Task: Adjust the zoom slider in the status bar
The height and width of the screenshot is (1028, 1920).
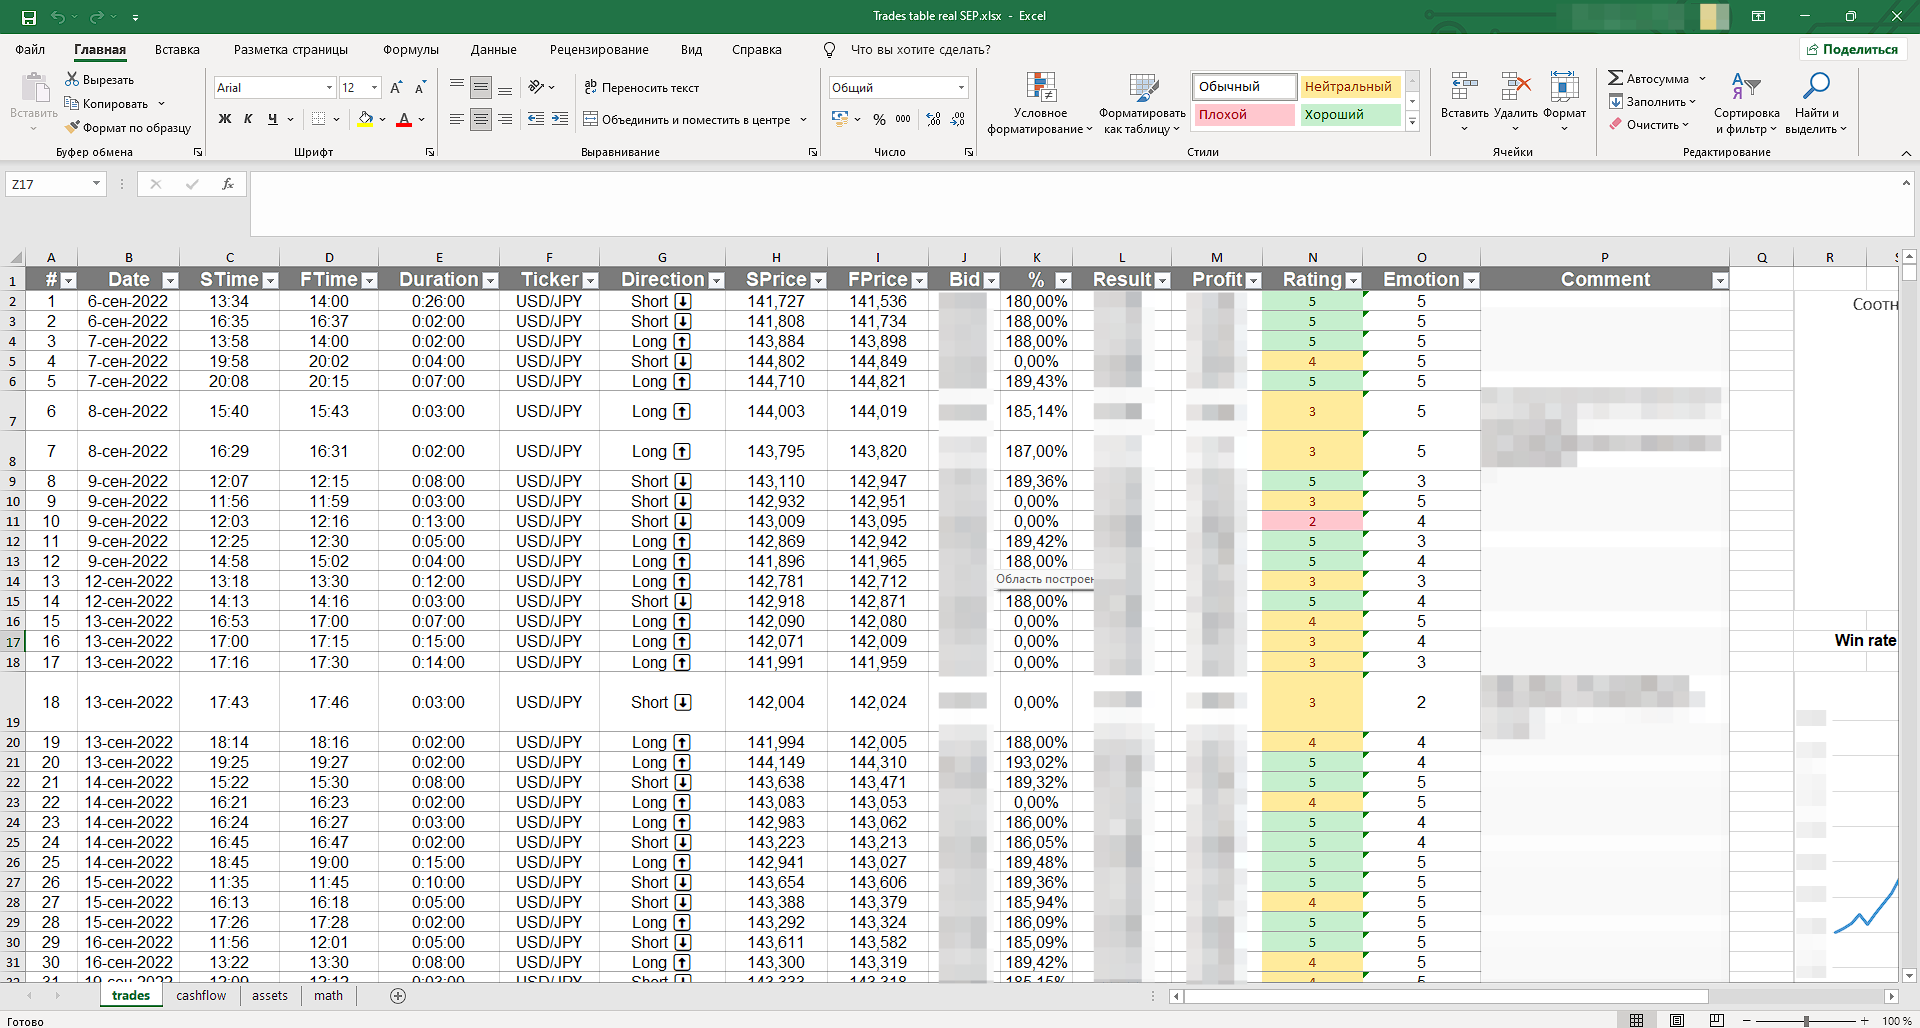Action: click(x=1806, y=1021)
